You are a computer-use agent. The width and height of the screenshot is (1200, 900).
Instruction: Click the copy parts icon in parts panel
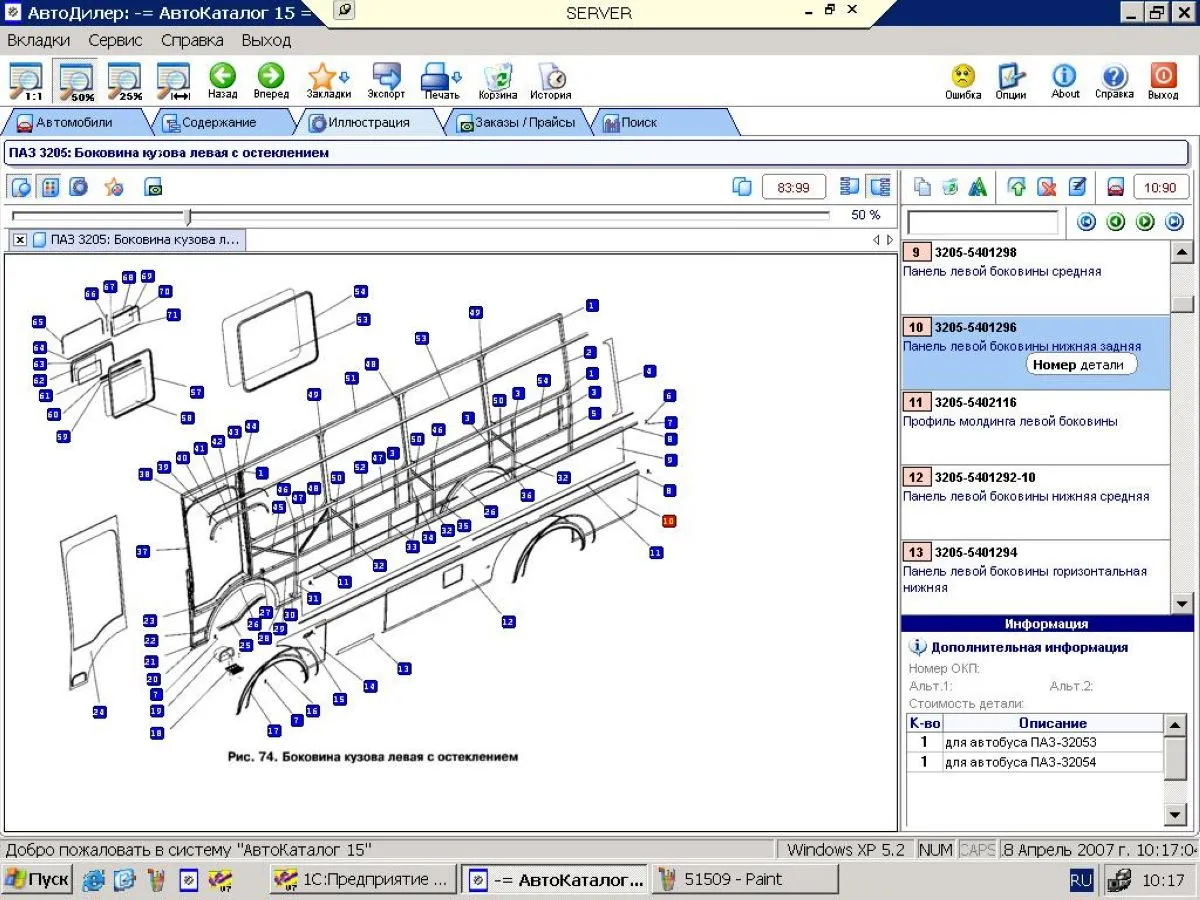(x=922, y=187)
